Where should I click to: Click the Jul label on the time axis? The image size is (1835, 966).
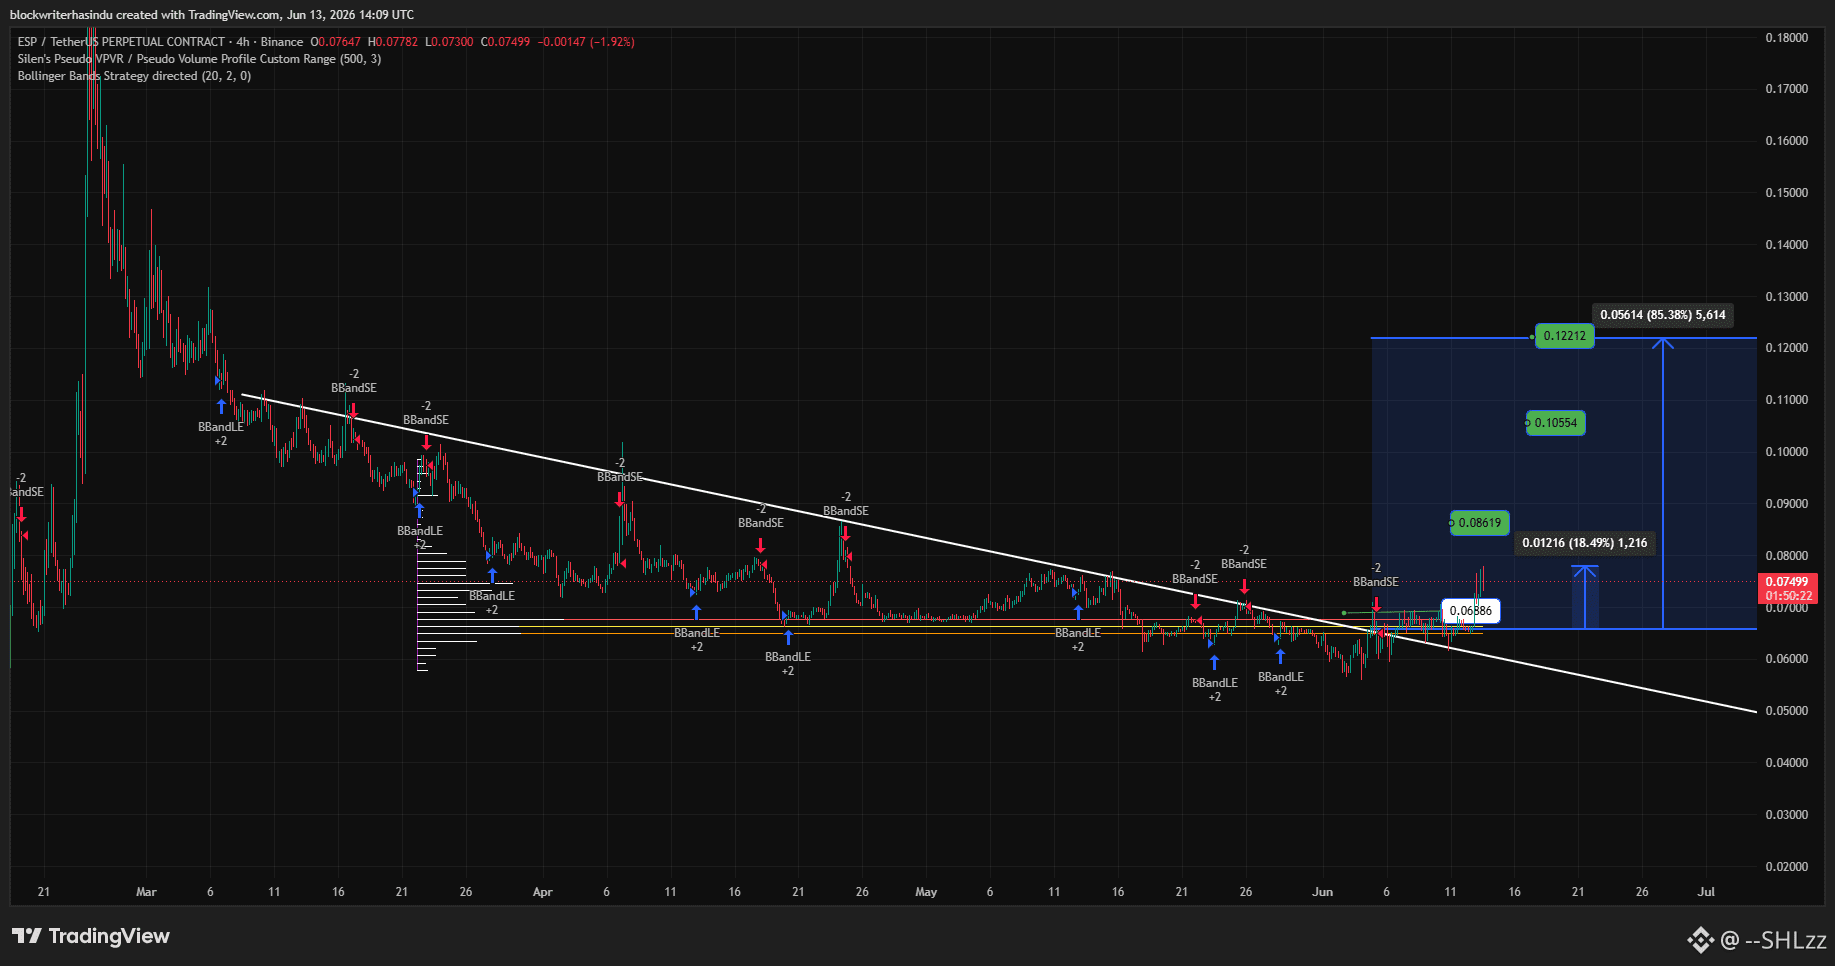click(1706, 892)
